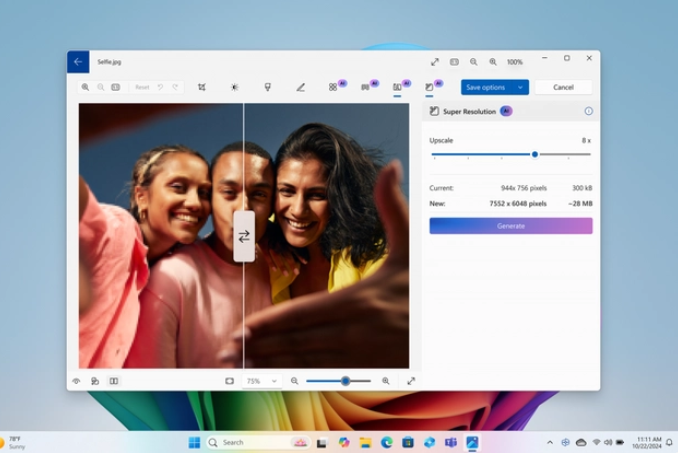Open File Explorer from the taskbar
Viewport: 678px width, 453px height.
coord(365,443)
